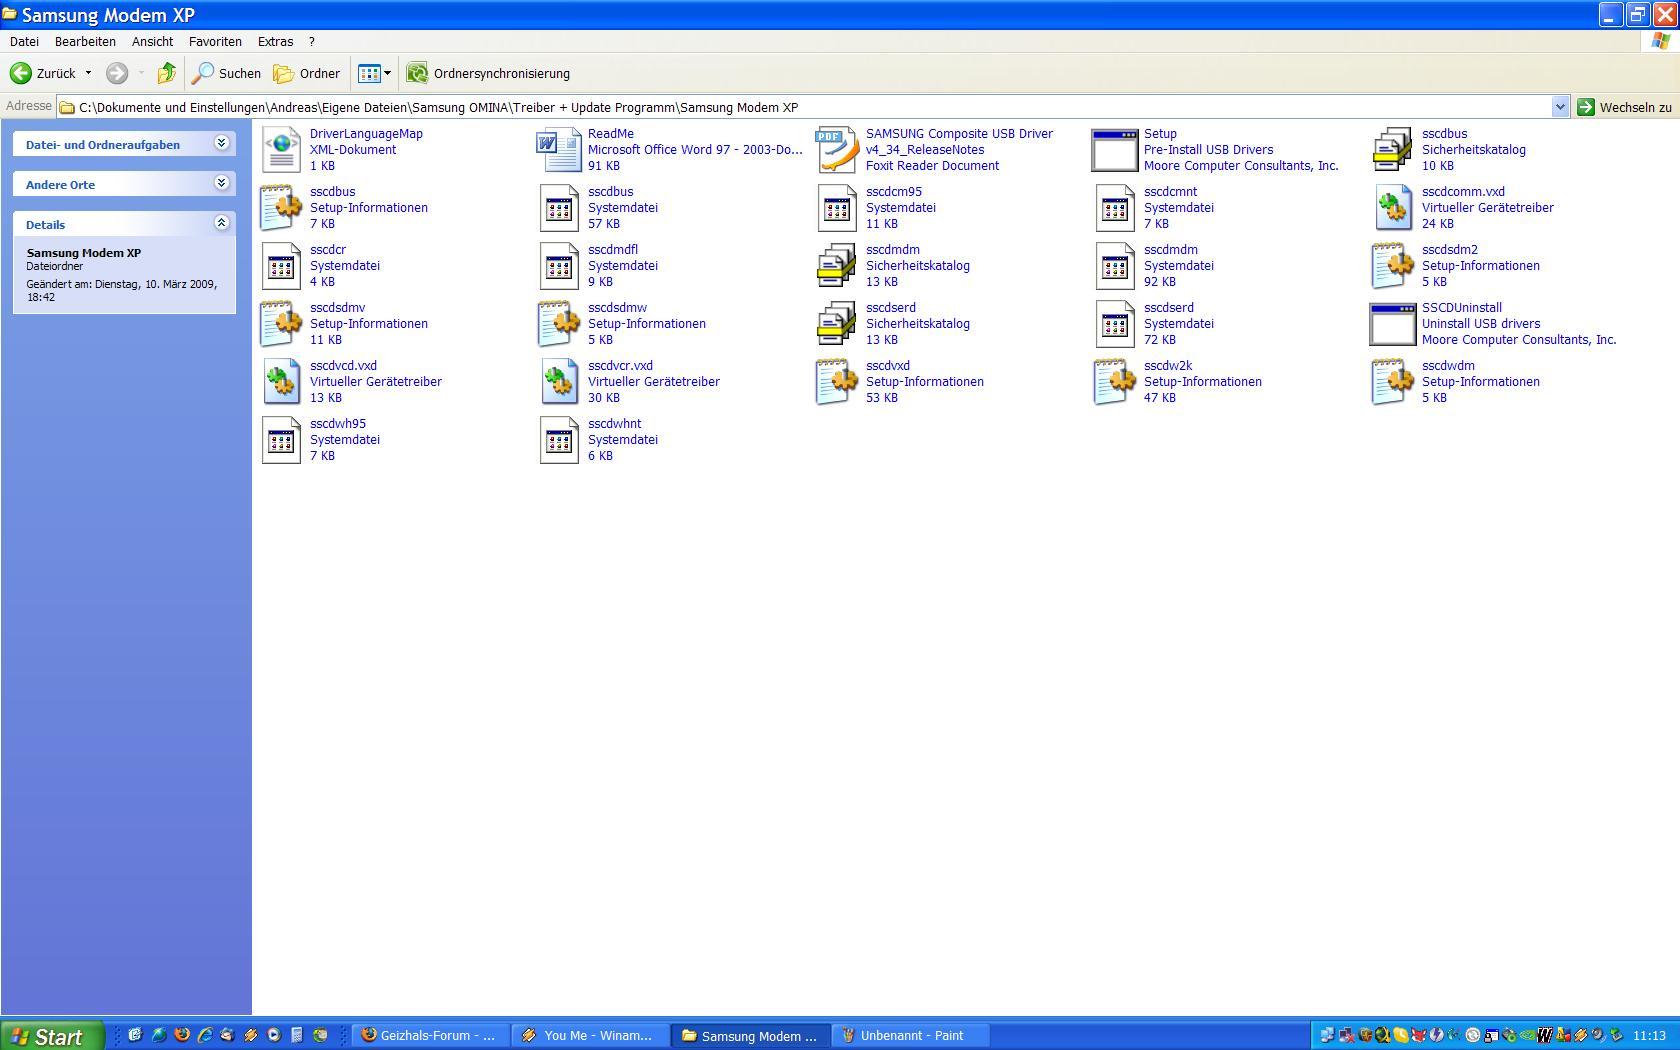Expand the address bar dropdown
The image size is (1680, 1050).
(1559, 107)
